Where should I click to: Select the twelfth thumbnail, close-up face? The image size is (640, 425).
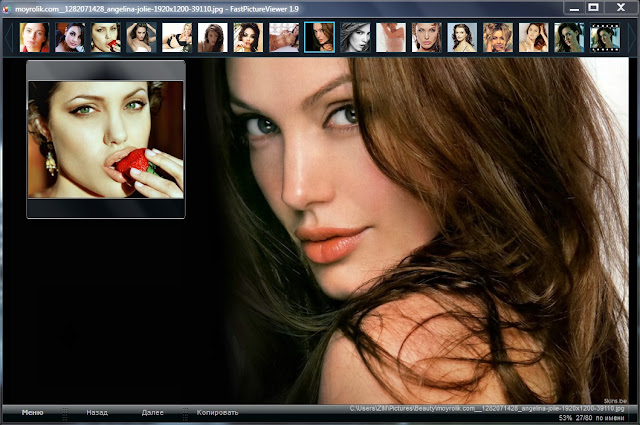point(427,37)
